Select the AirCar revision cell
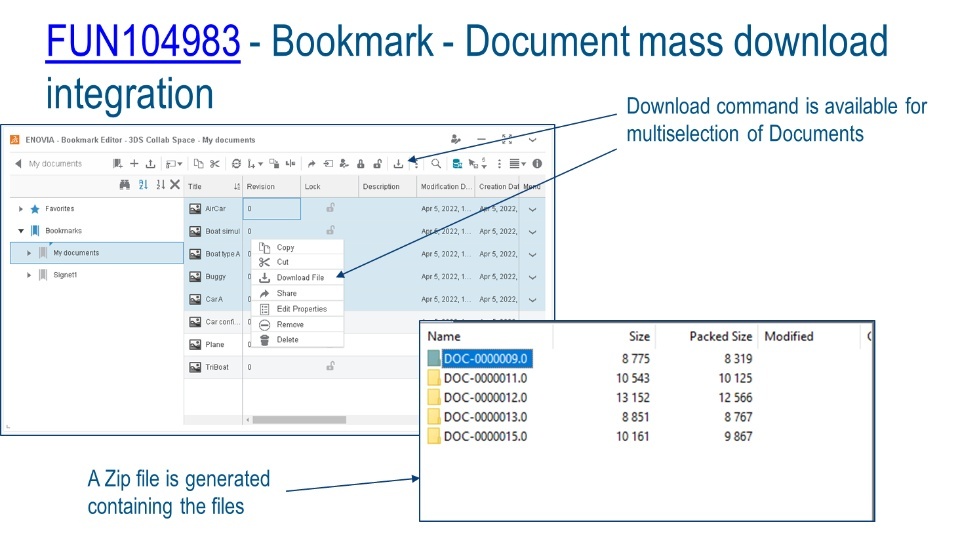This screenshot has width=960, height=533. coord(272,209)
